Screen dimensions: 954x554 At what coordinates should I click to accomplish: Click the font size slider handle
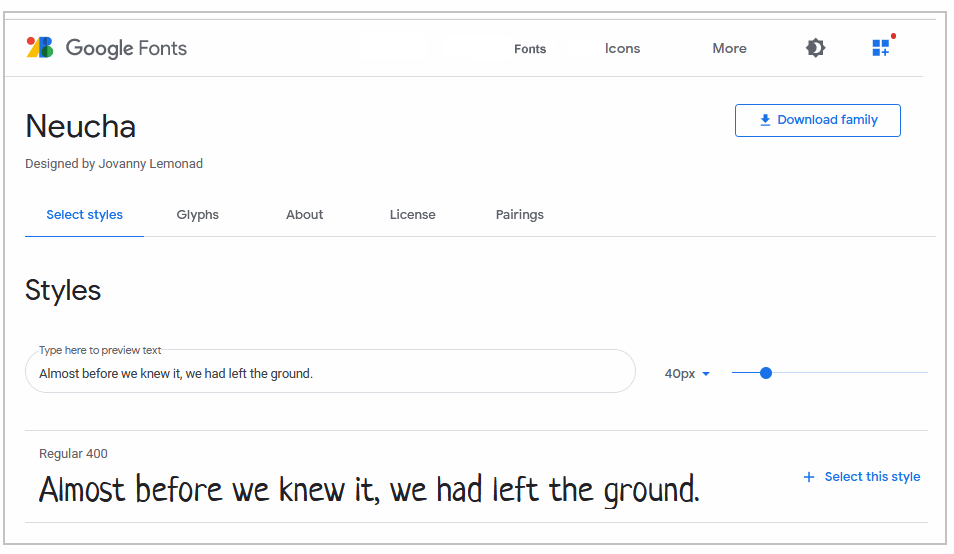766,373
